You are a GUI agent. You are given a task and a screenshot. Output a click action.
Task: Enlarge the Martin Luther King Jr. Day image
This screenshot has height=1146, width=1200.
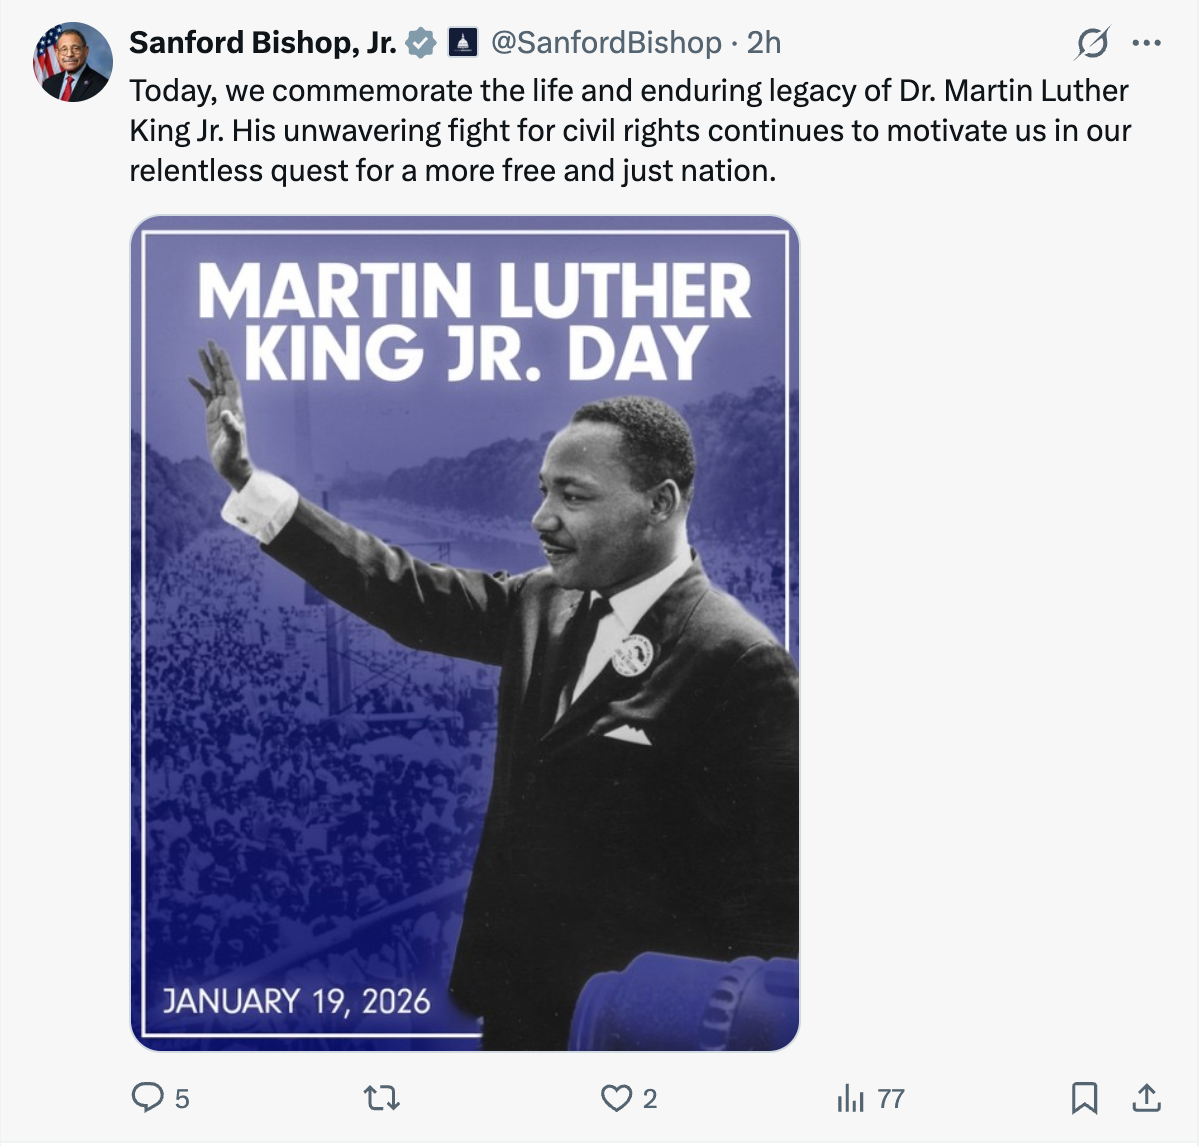point(465,633)
